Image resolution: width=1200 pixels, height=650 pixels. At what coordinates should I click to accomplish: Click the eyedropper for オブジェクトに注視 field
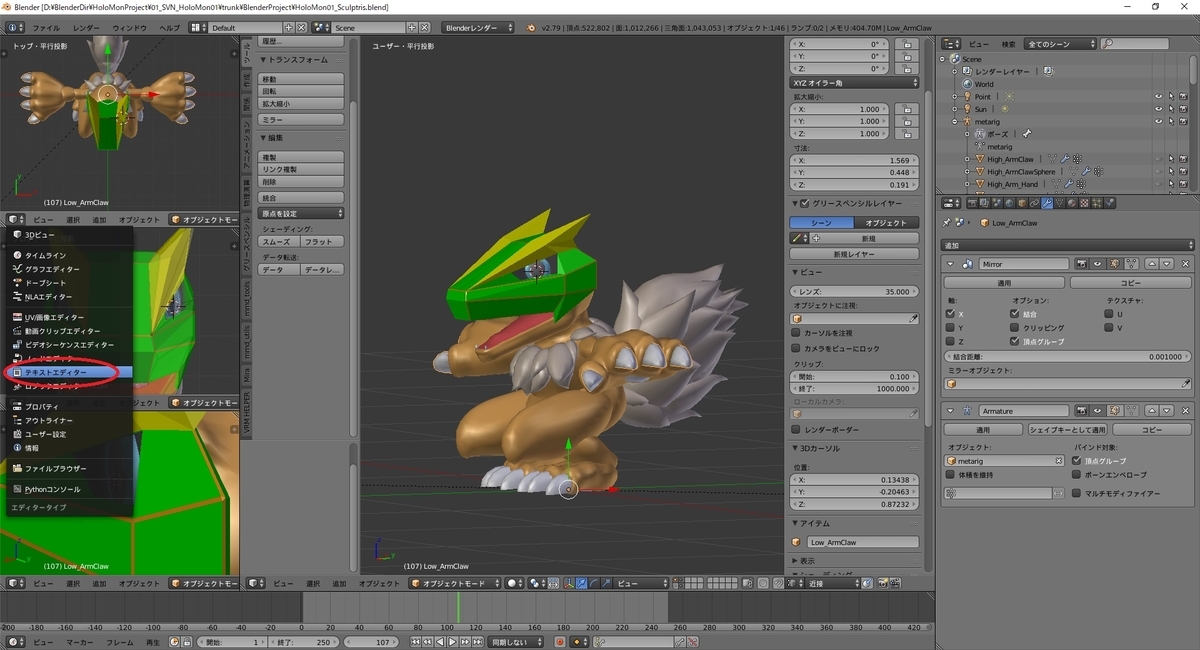point(913,318)
